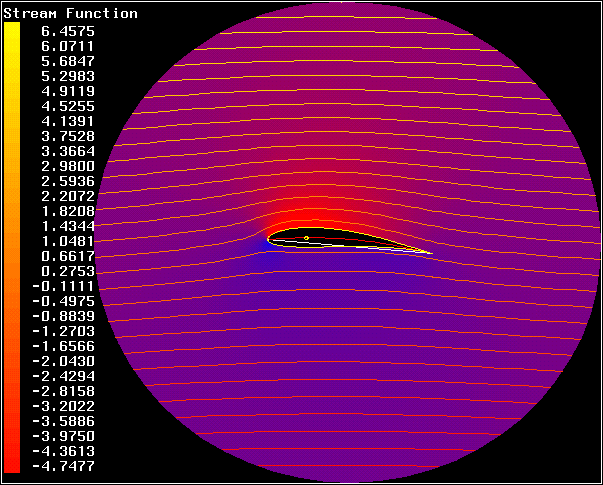Click the 3.7528 legend value

coord(68,136)
